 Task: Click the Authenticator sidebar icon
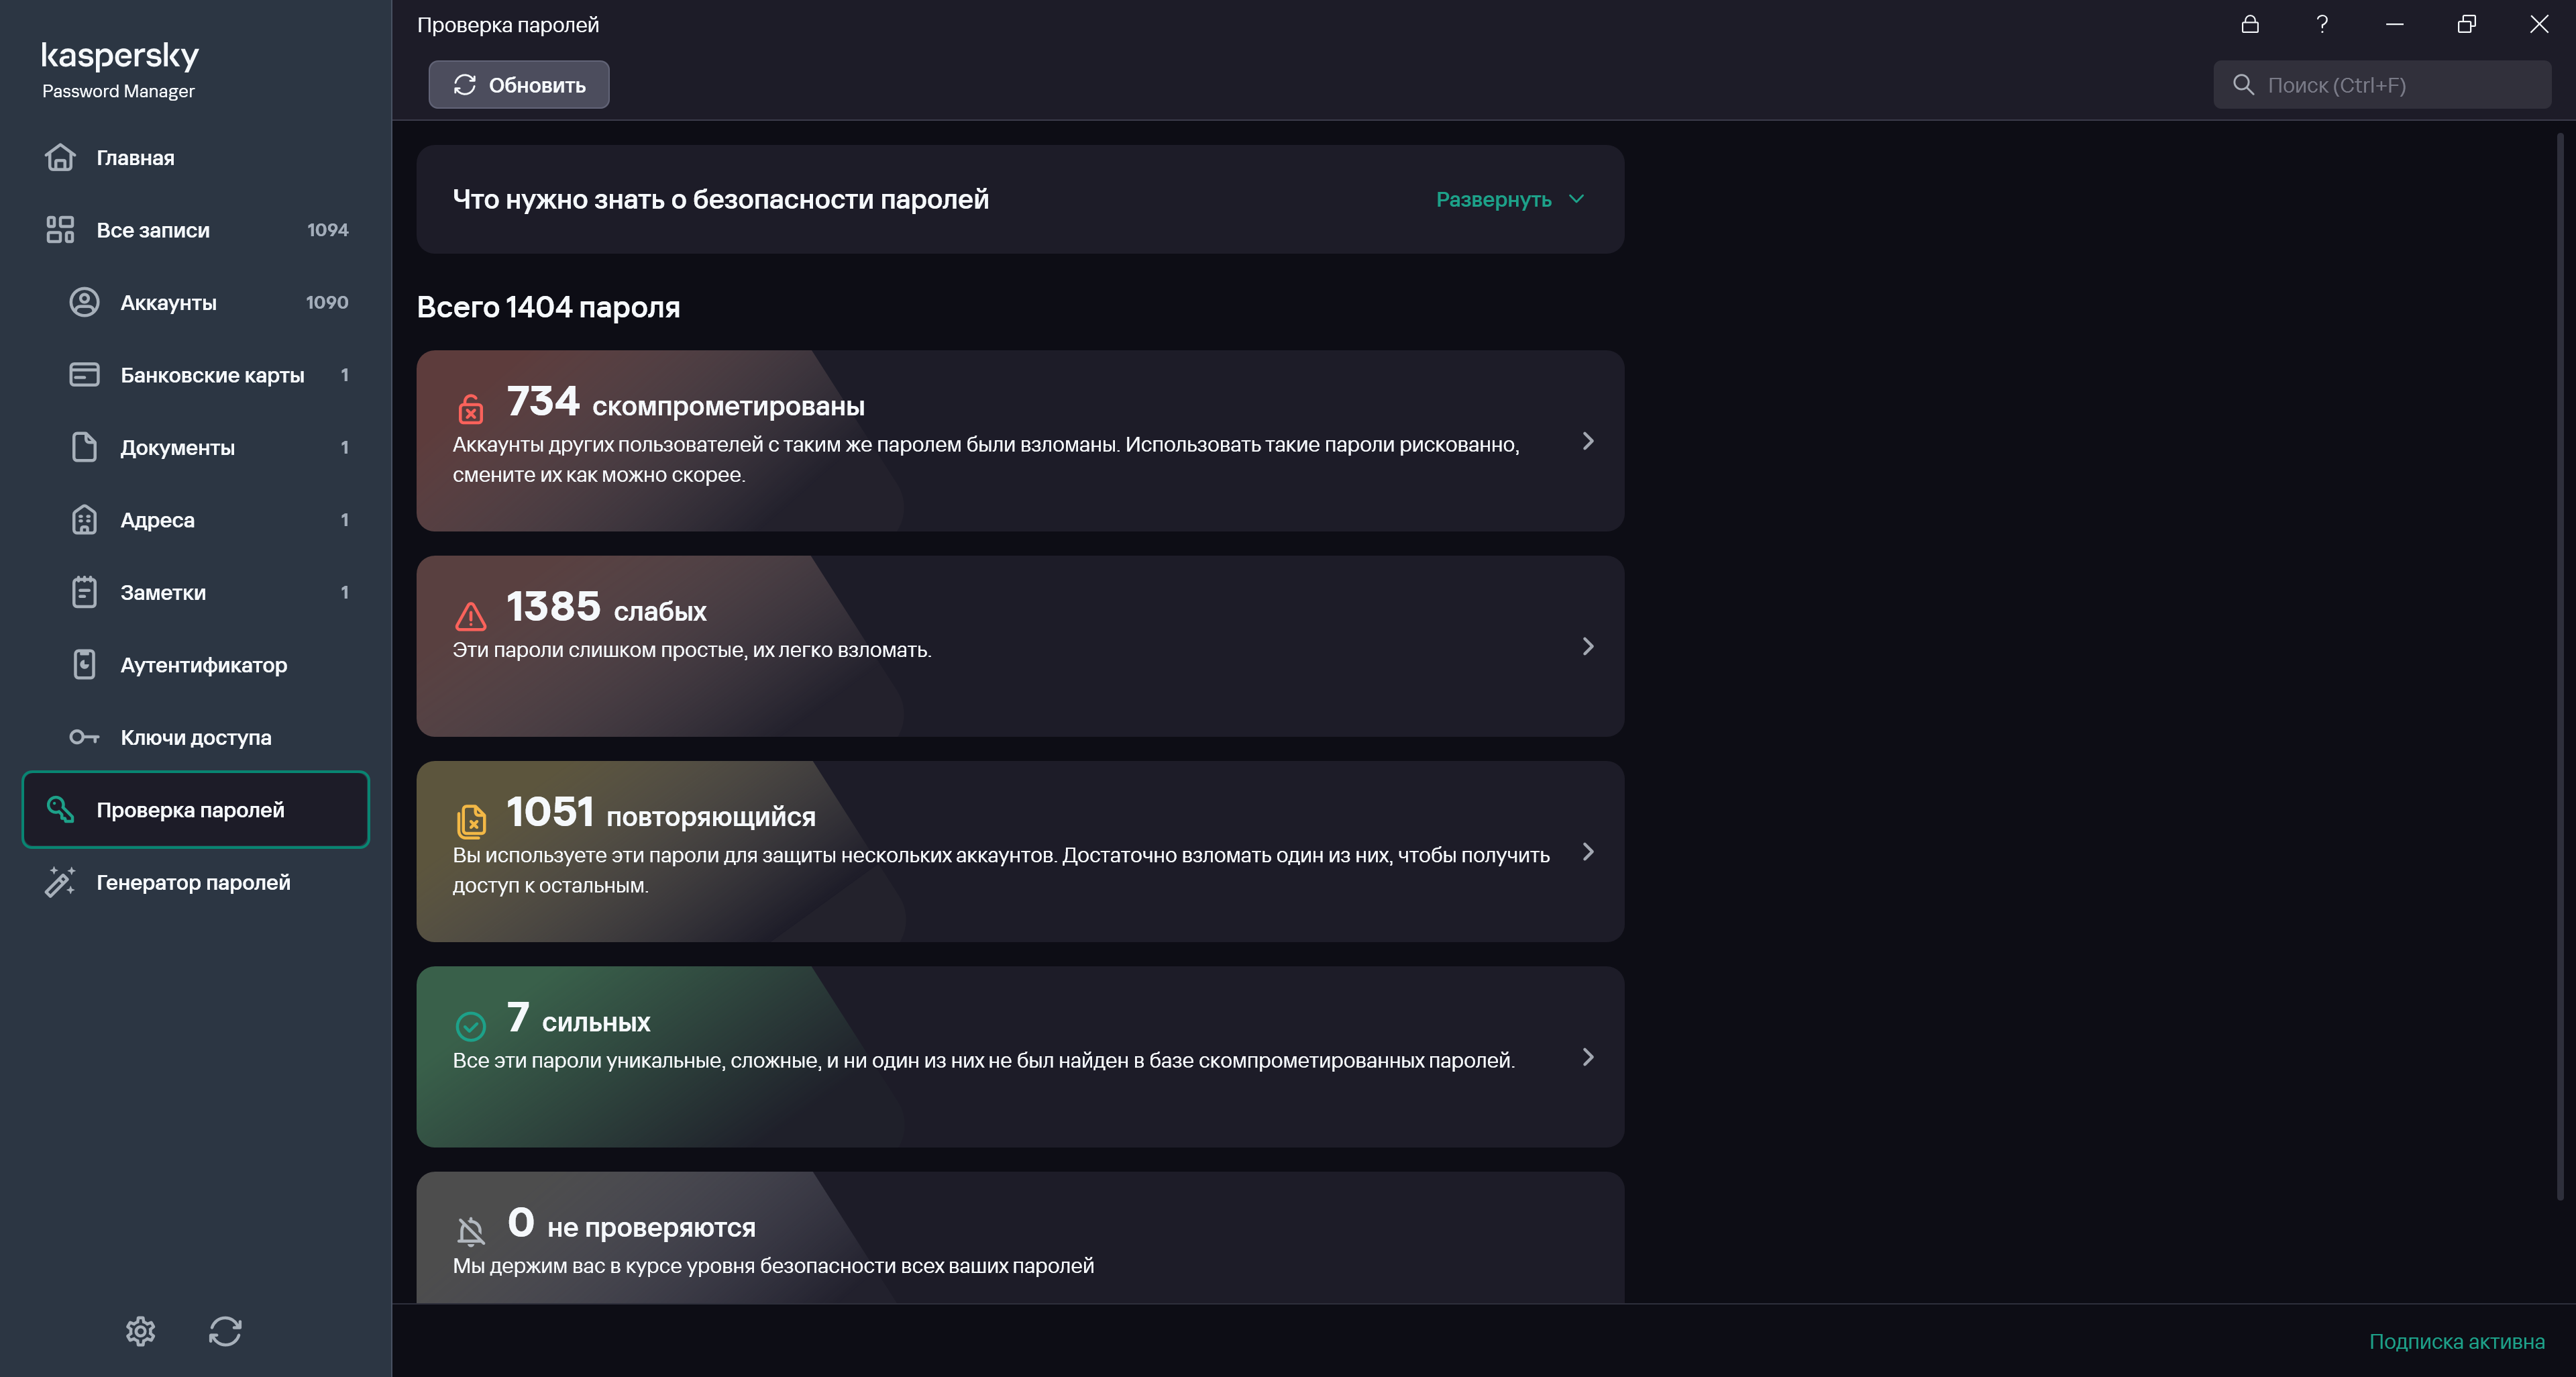point(85,665)
